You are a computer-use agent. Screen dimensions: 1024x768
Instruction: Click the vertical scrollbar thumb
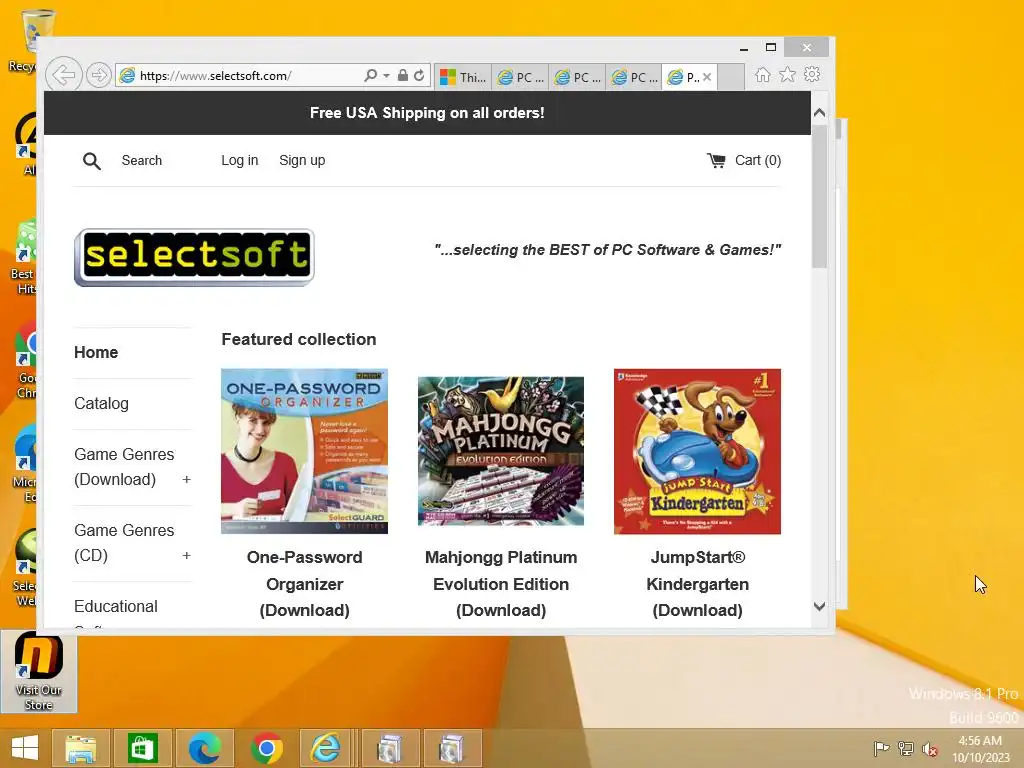[x=820, y=196]
